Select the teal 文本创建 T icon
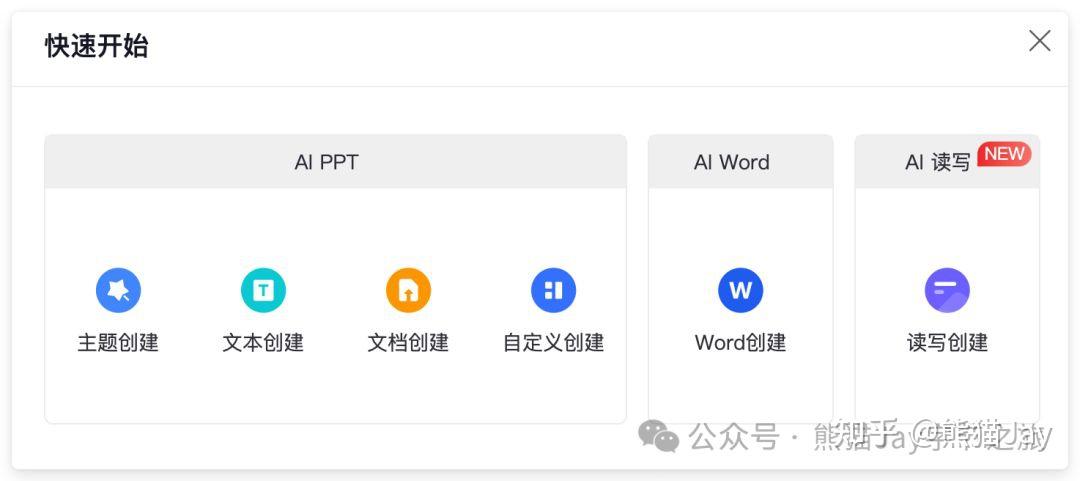This screenshot has height=481, width=1080. click(x=263, y=290)
